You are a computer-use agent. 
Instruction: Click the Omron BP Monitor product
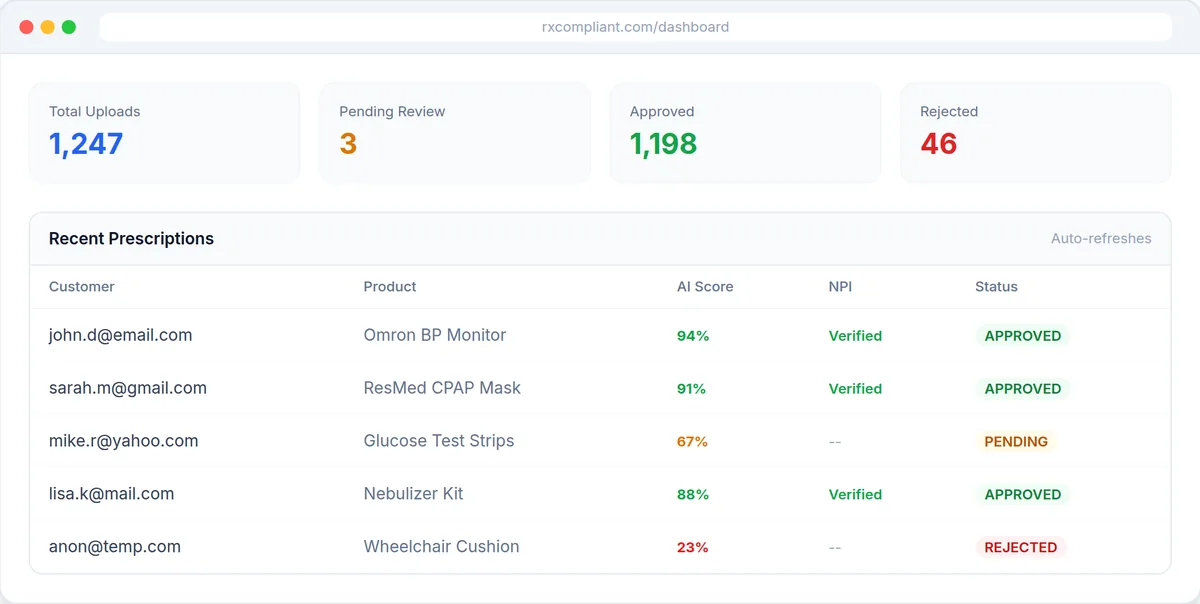435,335
